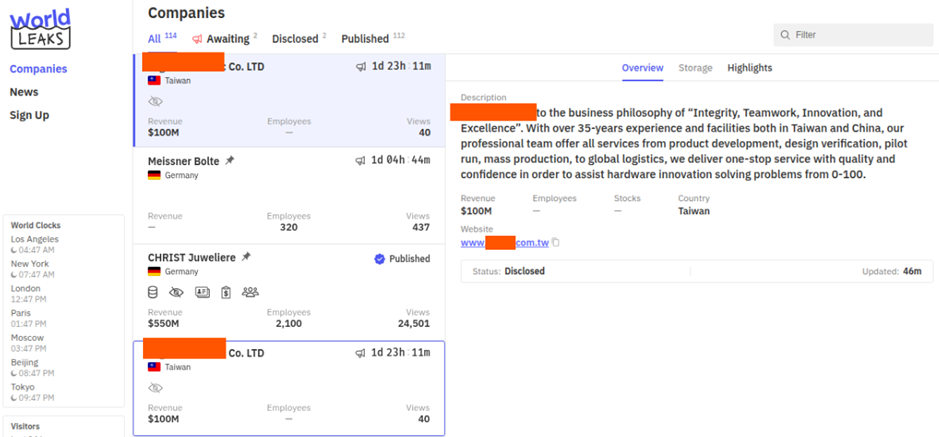This screenshot has width=939, height=437.
Task: Click the crossed eye icon in top Taiwan card
Action: [155, 102]
